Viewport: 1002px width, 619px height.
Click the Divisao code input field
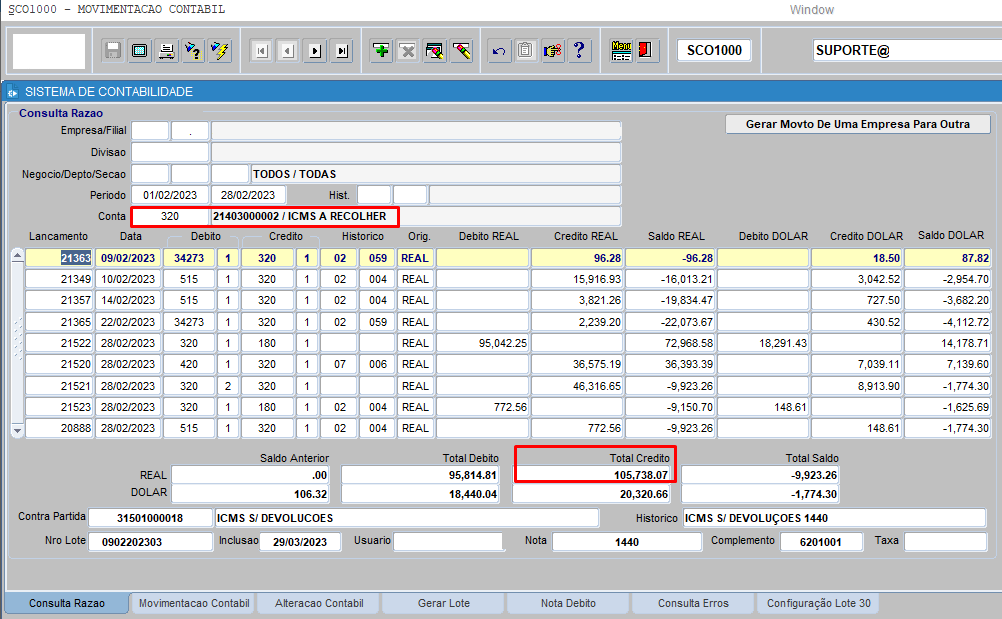[169, 152]
